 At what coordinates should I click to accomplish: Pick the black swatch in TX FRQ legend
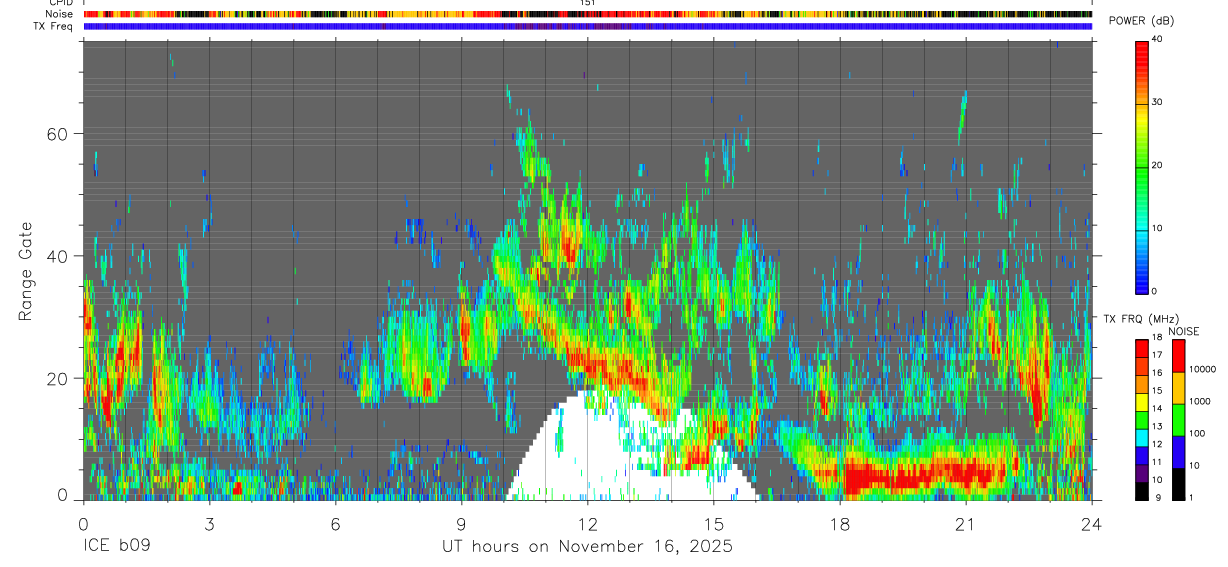tap(1141, 491)
